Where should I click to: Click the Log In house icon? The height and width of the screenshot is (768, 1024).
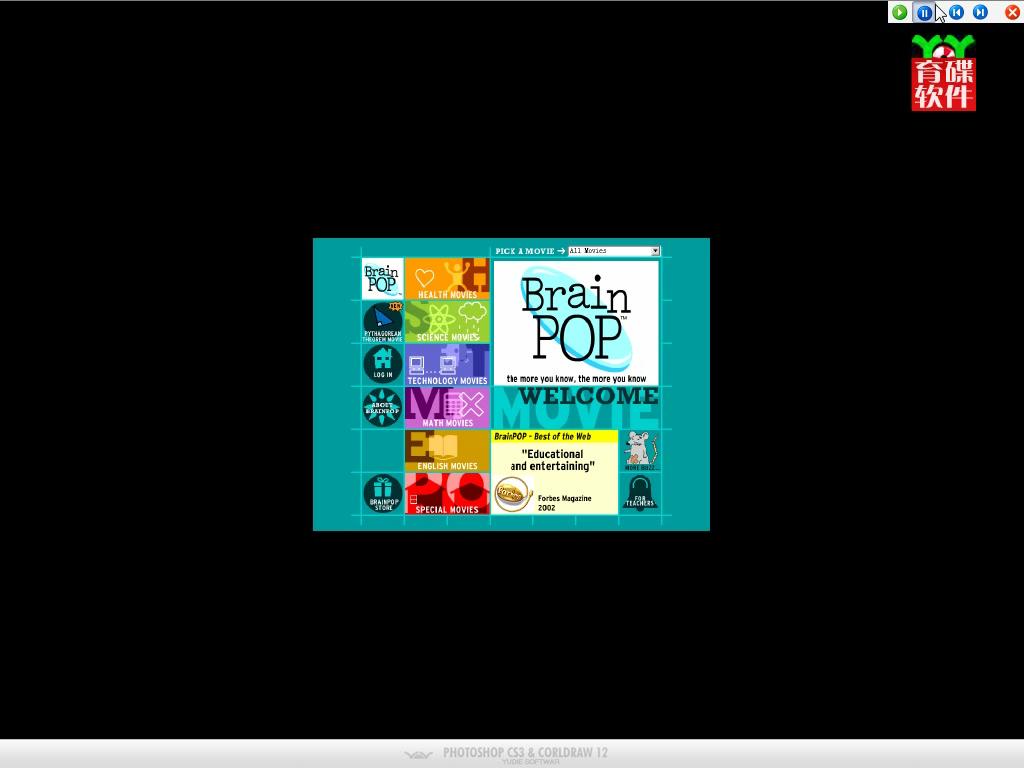point(383,364)
